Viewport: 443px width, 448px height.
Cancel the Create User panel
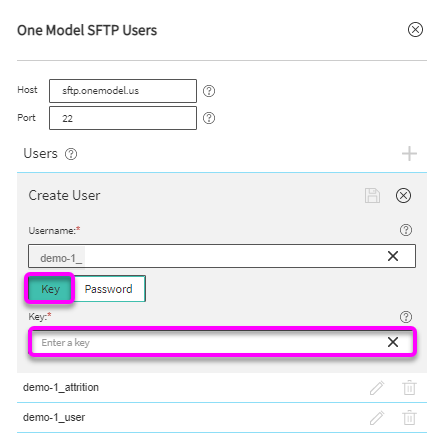tap(403, 195)
